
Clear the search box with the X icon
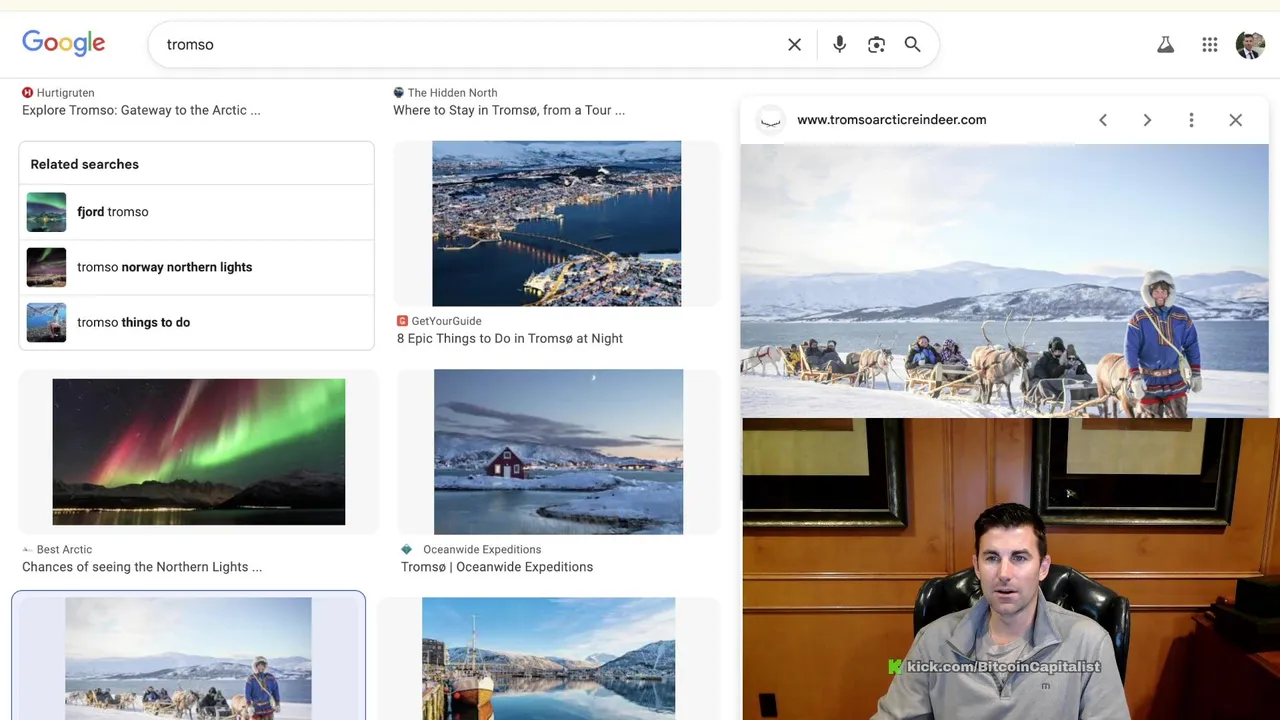[x=794, y=44]
